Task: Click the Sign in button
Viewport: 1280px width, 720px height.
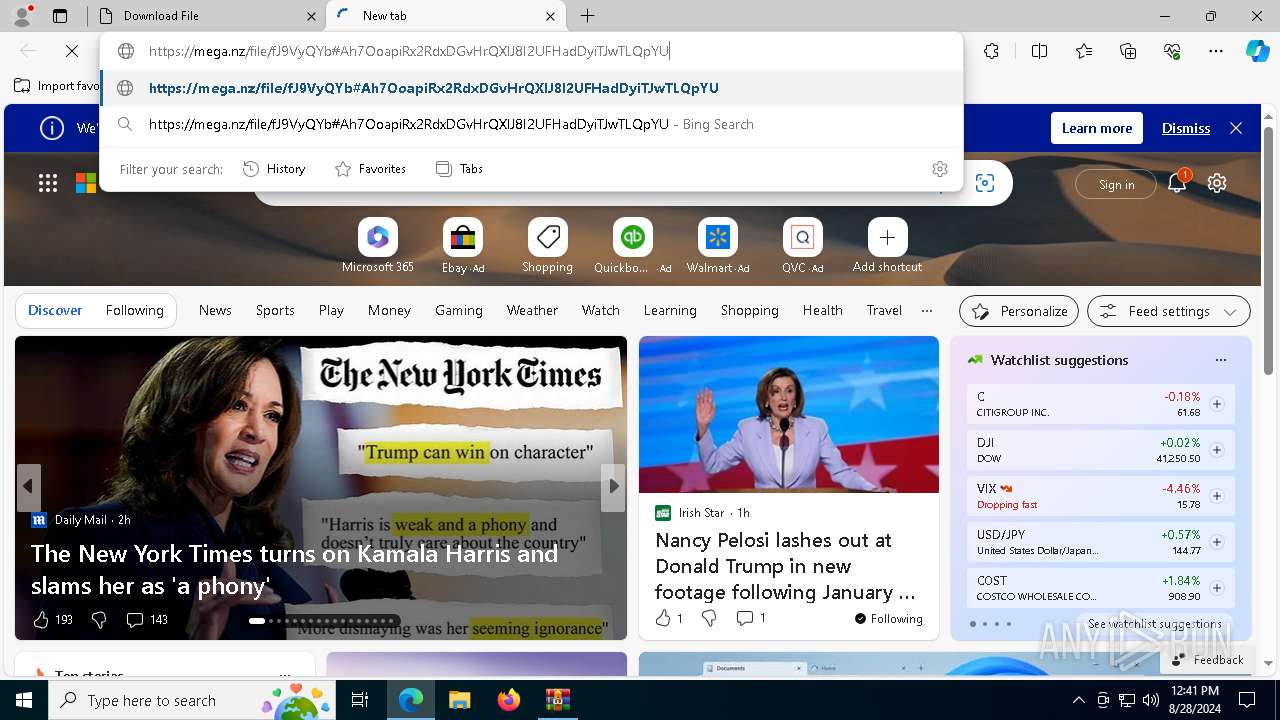Action: click(1116, 184)
